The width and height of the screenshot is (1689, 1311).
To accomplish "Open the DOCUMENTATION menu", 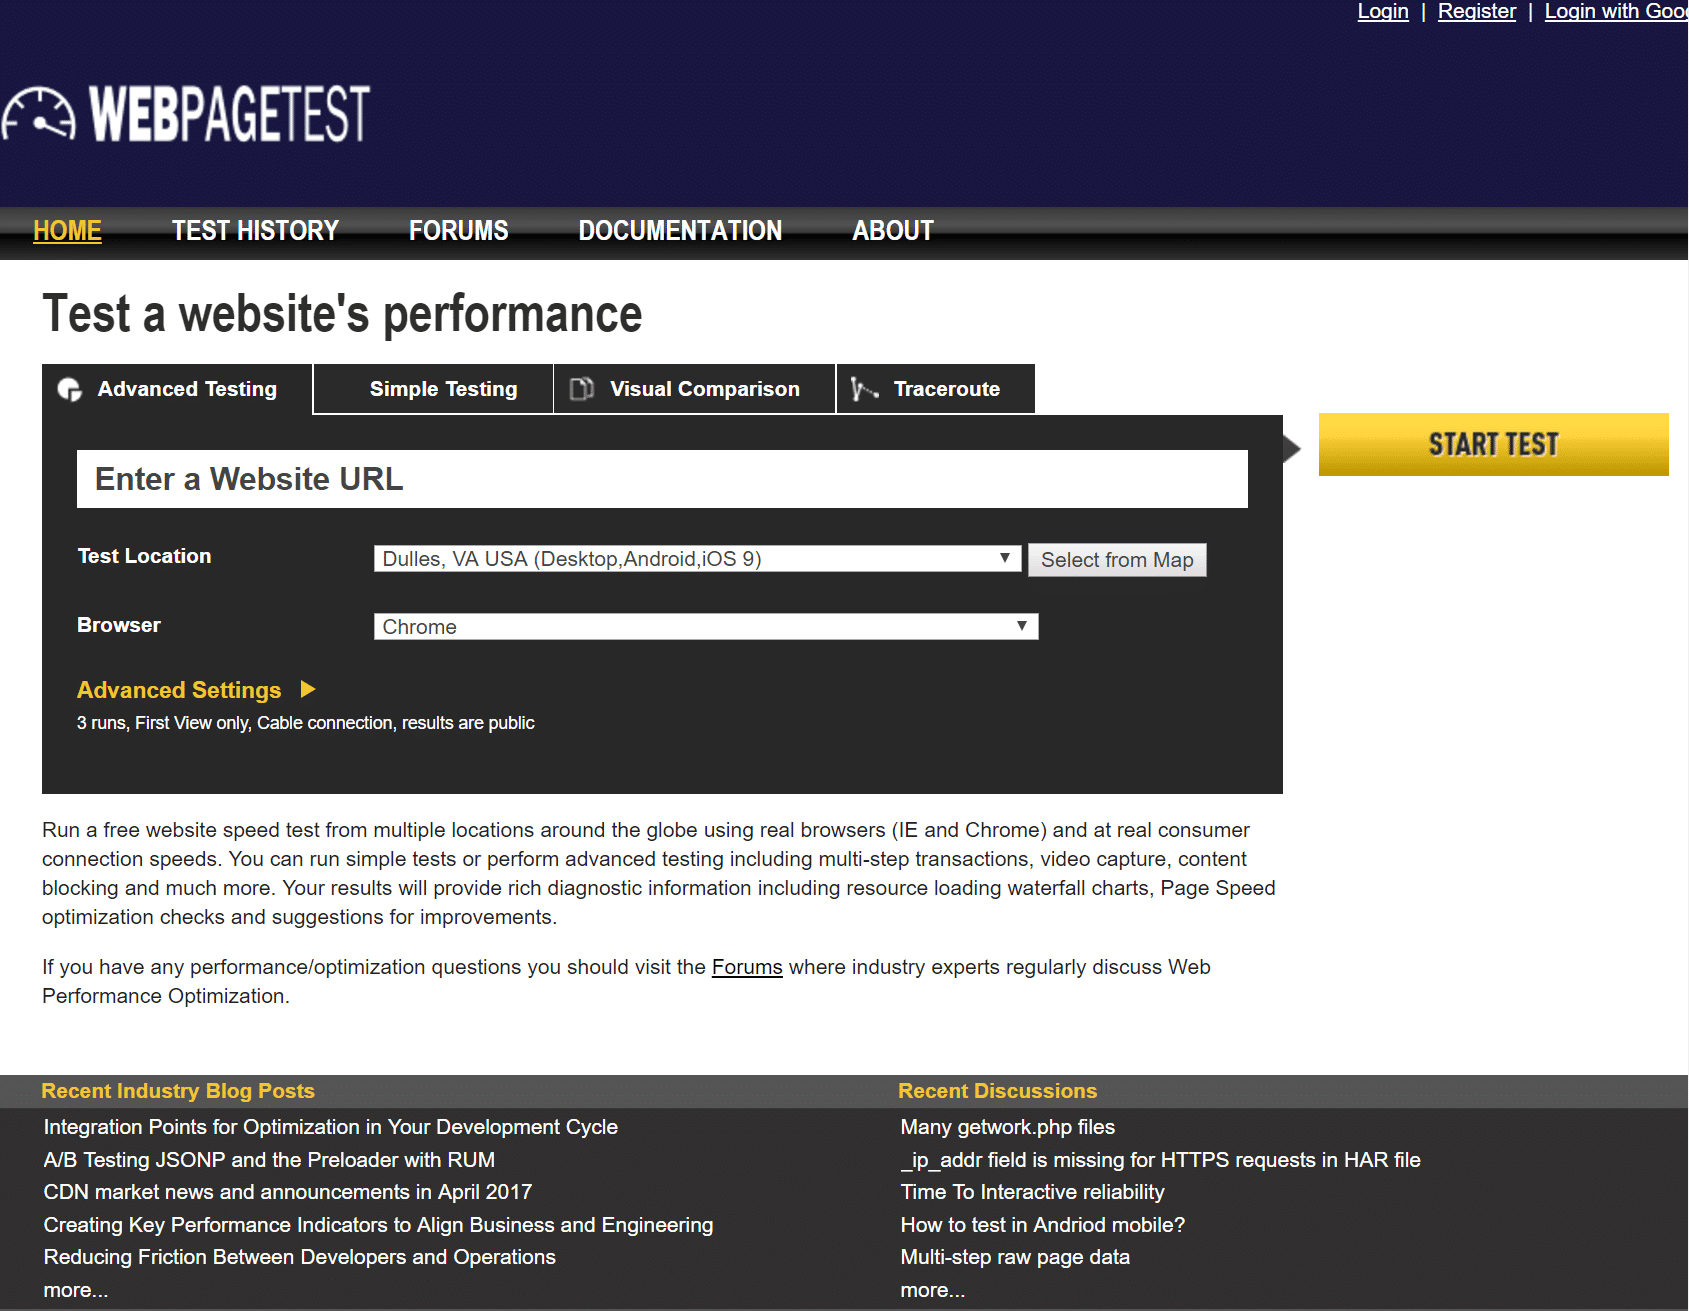I will point(680,230).
